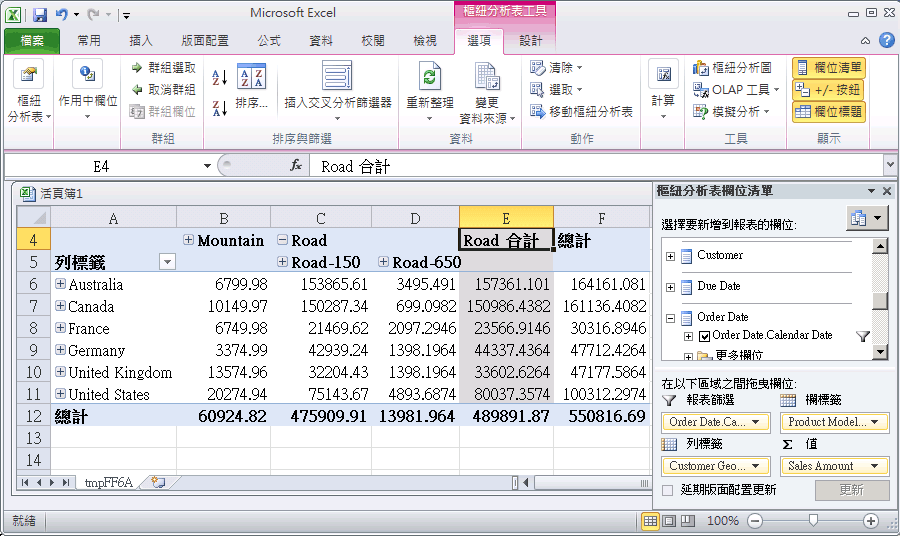Expand the Australia row group

[61, 285]
